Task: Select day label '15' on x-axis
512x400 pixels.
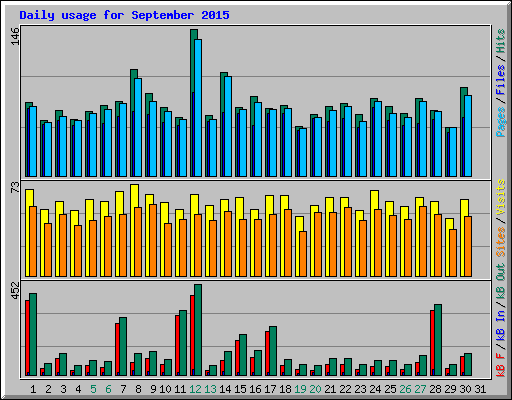Action: [240, 389]
